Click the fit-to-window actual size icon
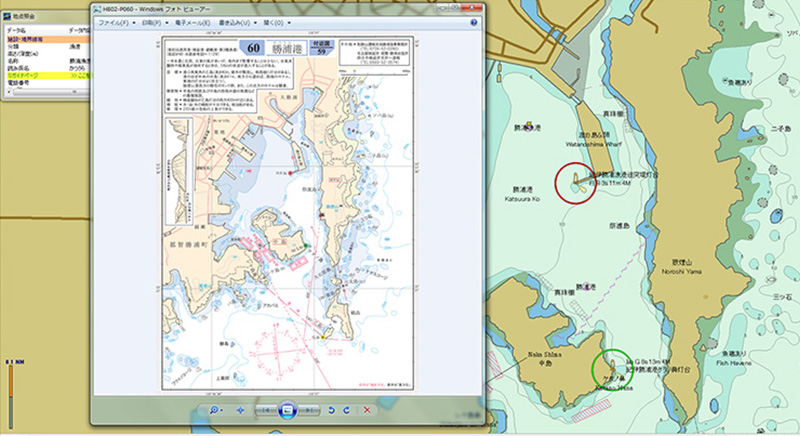The width and height of the screenshot is (800, 436). click(240, 410)
